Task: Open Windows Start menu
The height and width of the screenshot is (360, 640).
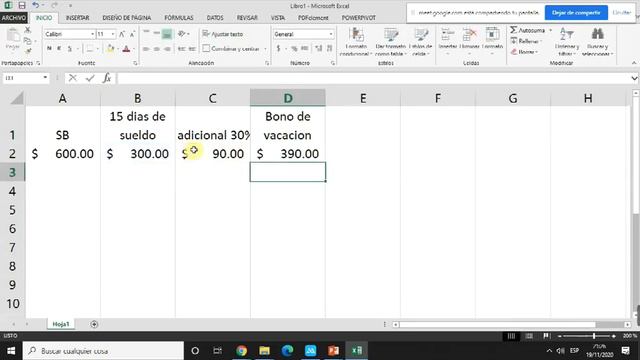Action: (x=11, y=351)
